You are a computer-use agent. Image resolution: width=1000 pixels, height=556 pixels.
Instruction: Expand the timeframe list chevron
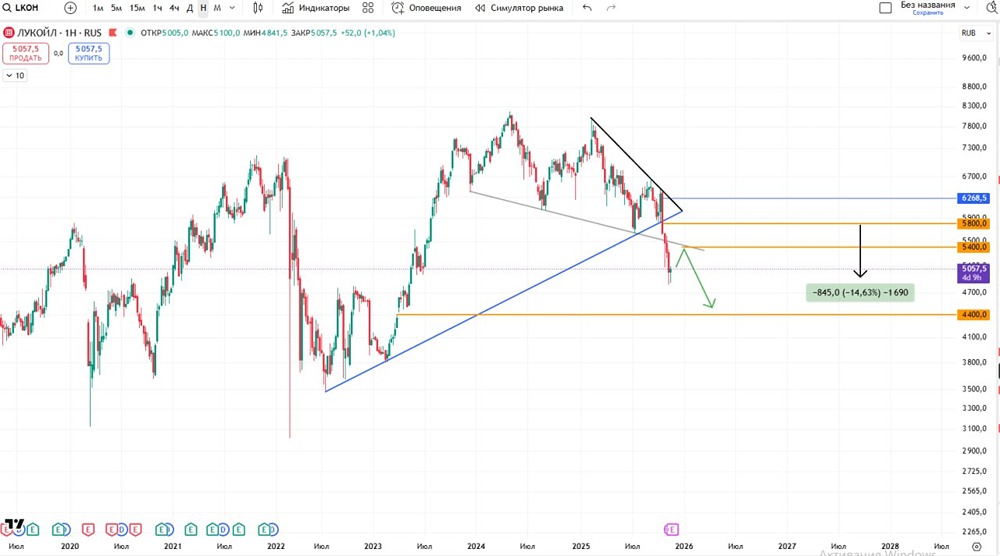232,8
